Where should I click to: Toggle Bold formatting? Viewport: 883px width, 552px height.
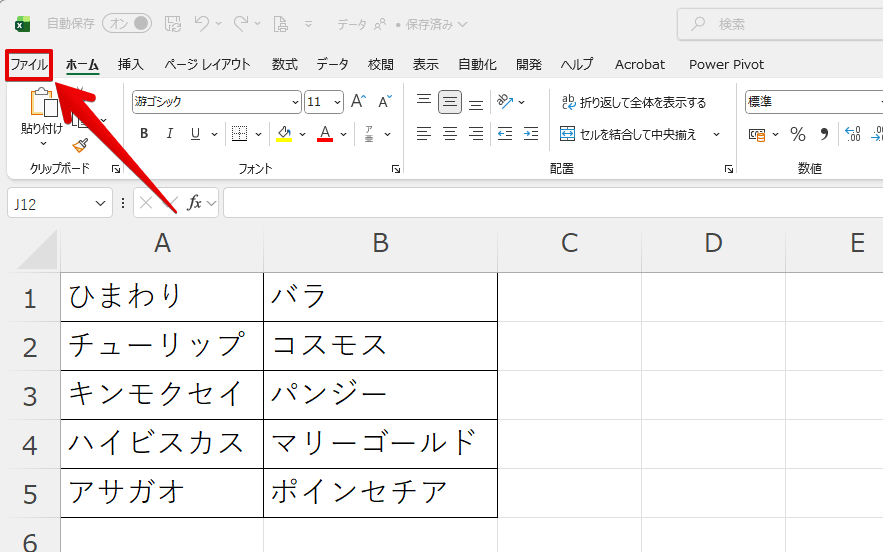click(x=144, y=133)
